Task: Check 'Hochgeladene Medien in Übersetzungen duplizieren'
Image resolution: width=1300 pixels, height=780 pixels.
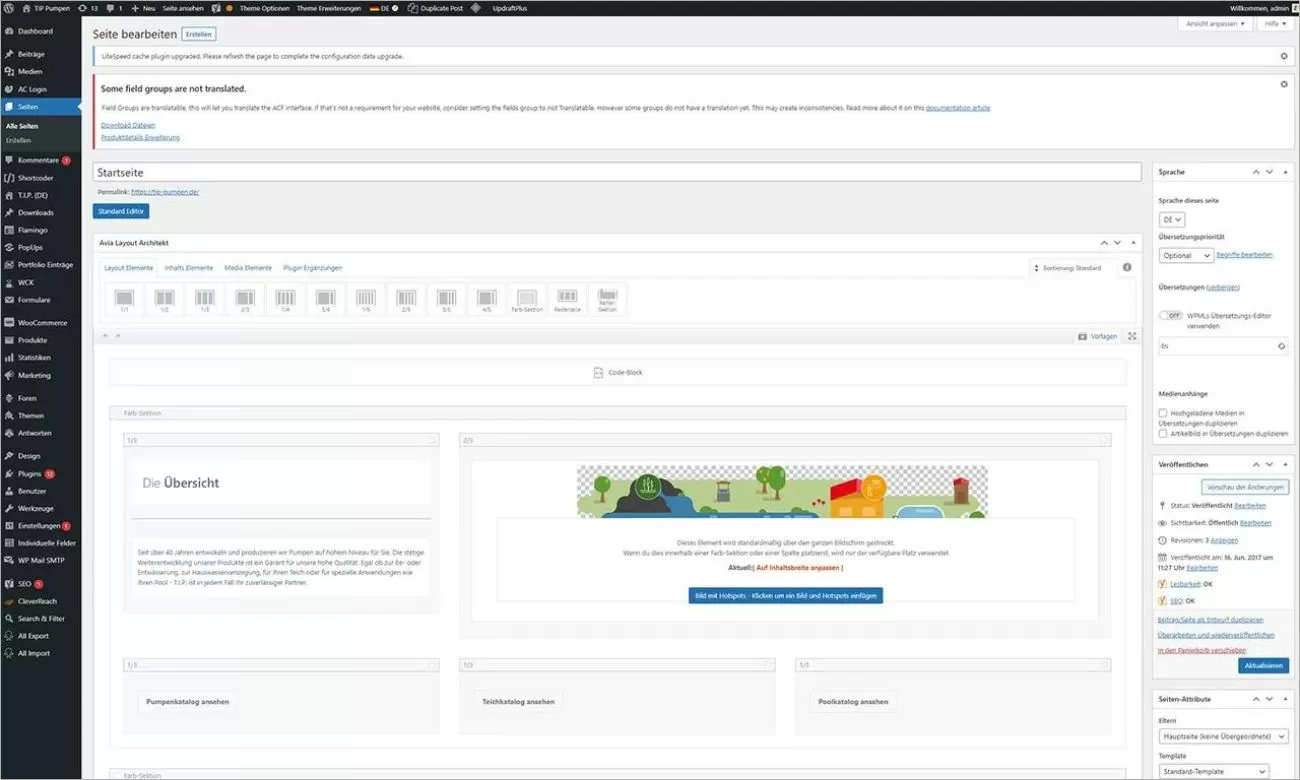Action: click(x=1162, y=412)
